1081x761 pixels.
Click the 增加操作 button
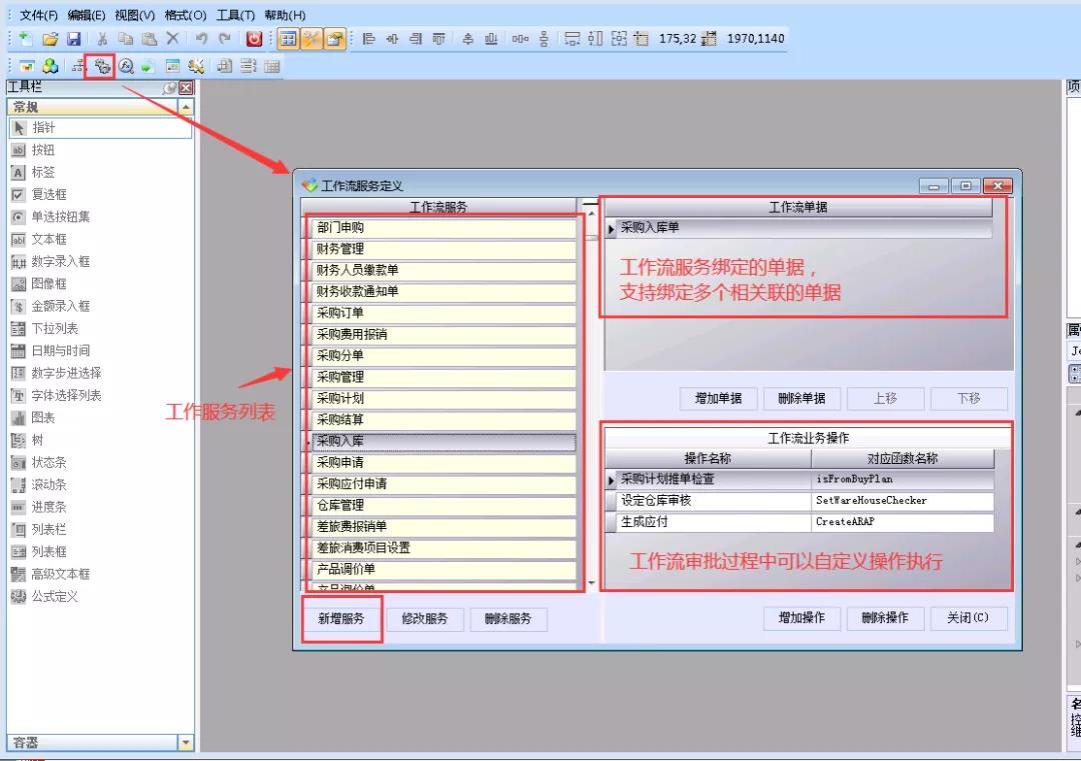click(802, 618)
